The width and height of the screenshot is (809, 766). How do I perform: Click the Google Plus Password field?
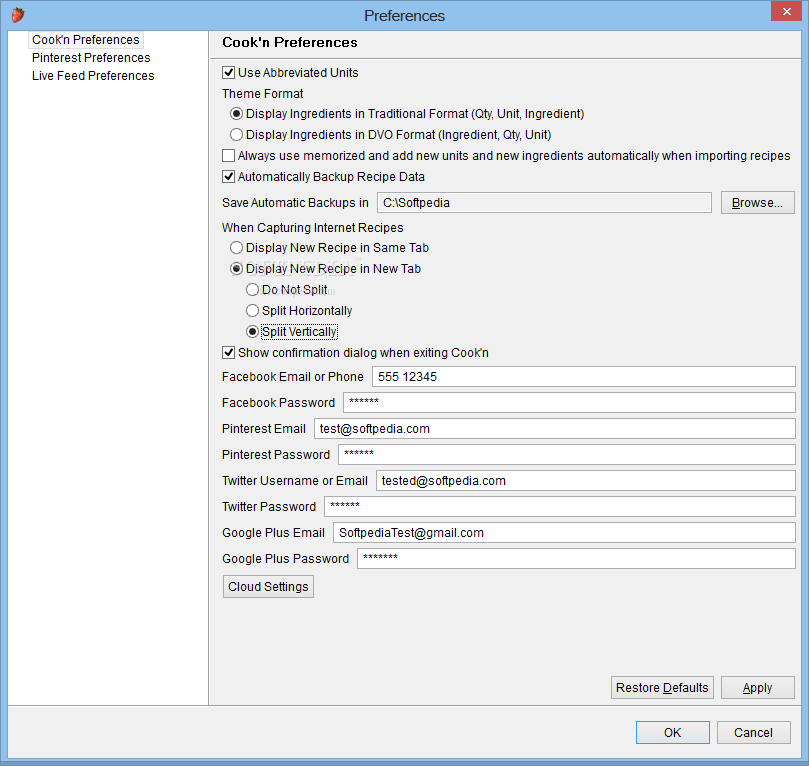point(576,559)
